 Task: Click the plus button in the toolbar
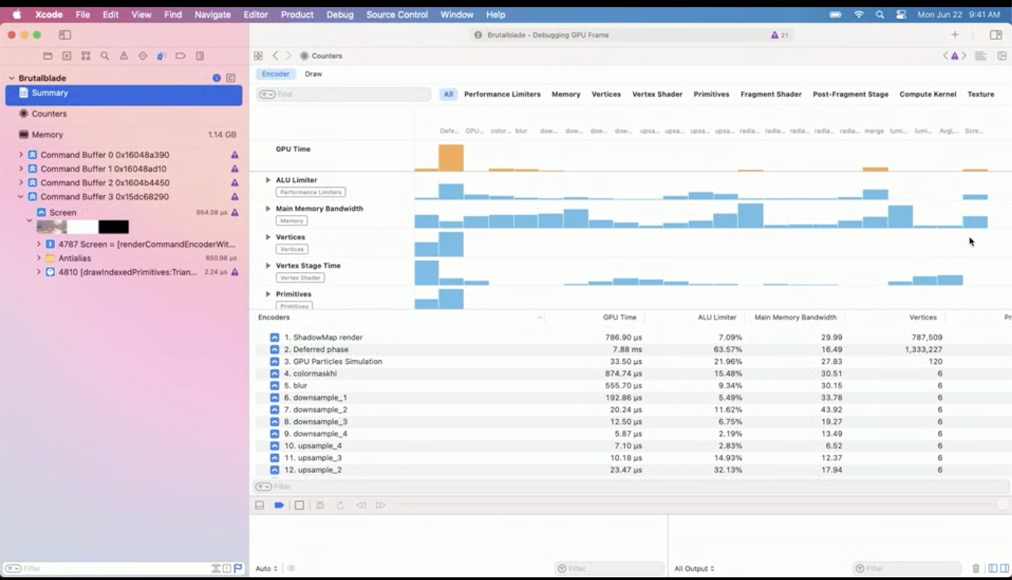coord(955,35)
